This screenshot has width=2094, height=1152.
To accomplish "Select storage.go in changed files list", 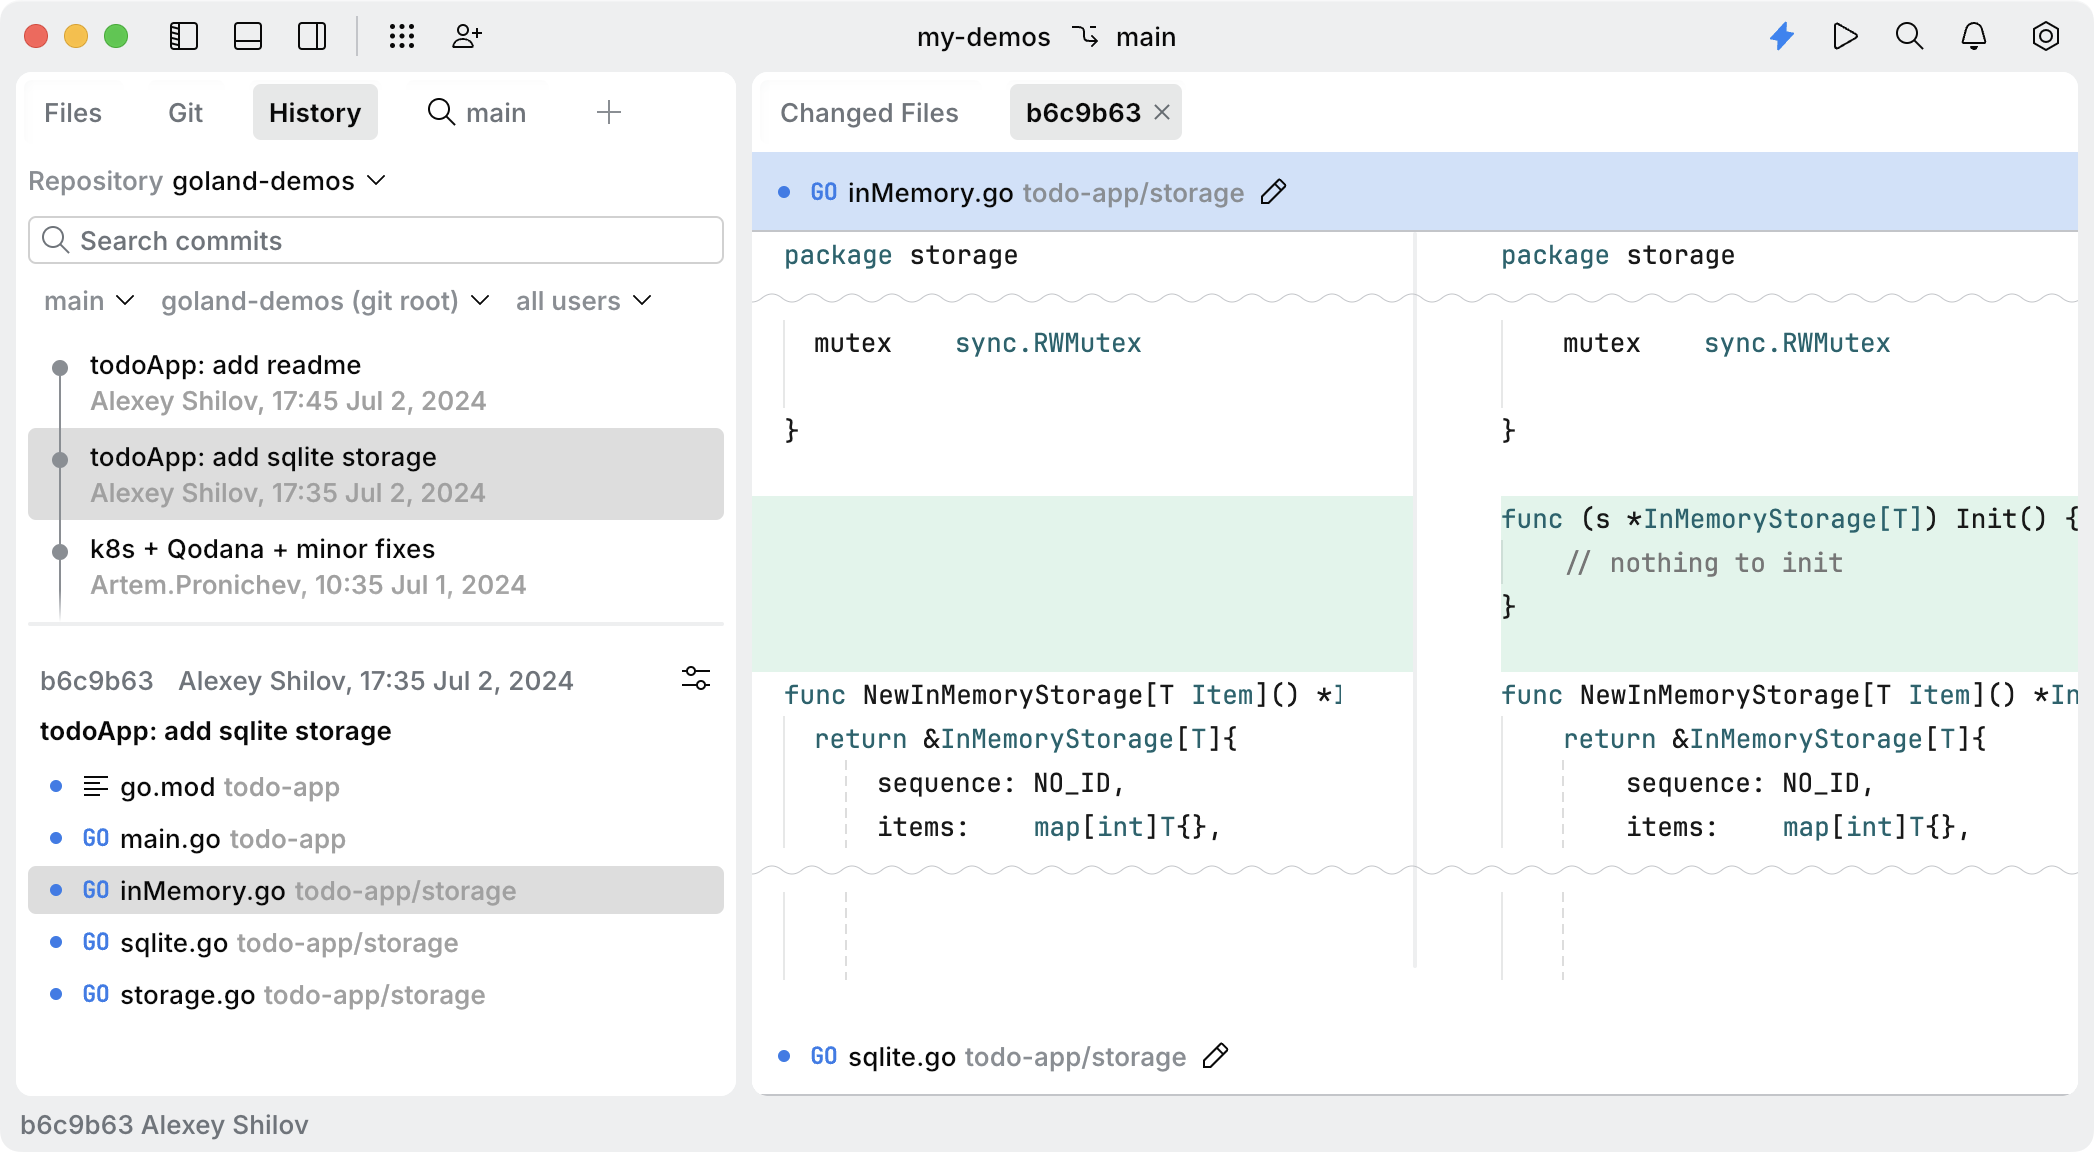I will coord(376,995).
